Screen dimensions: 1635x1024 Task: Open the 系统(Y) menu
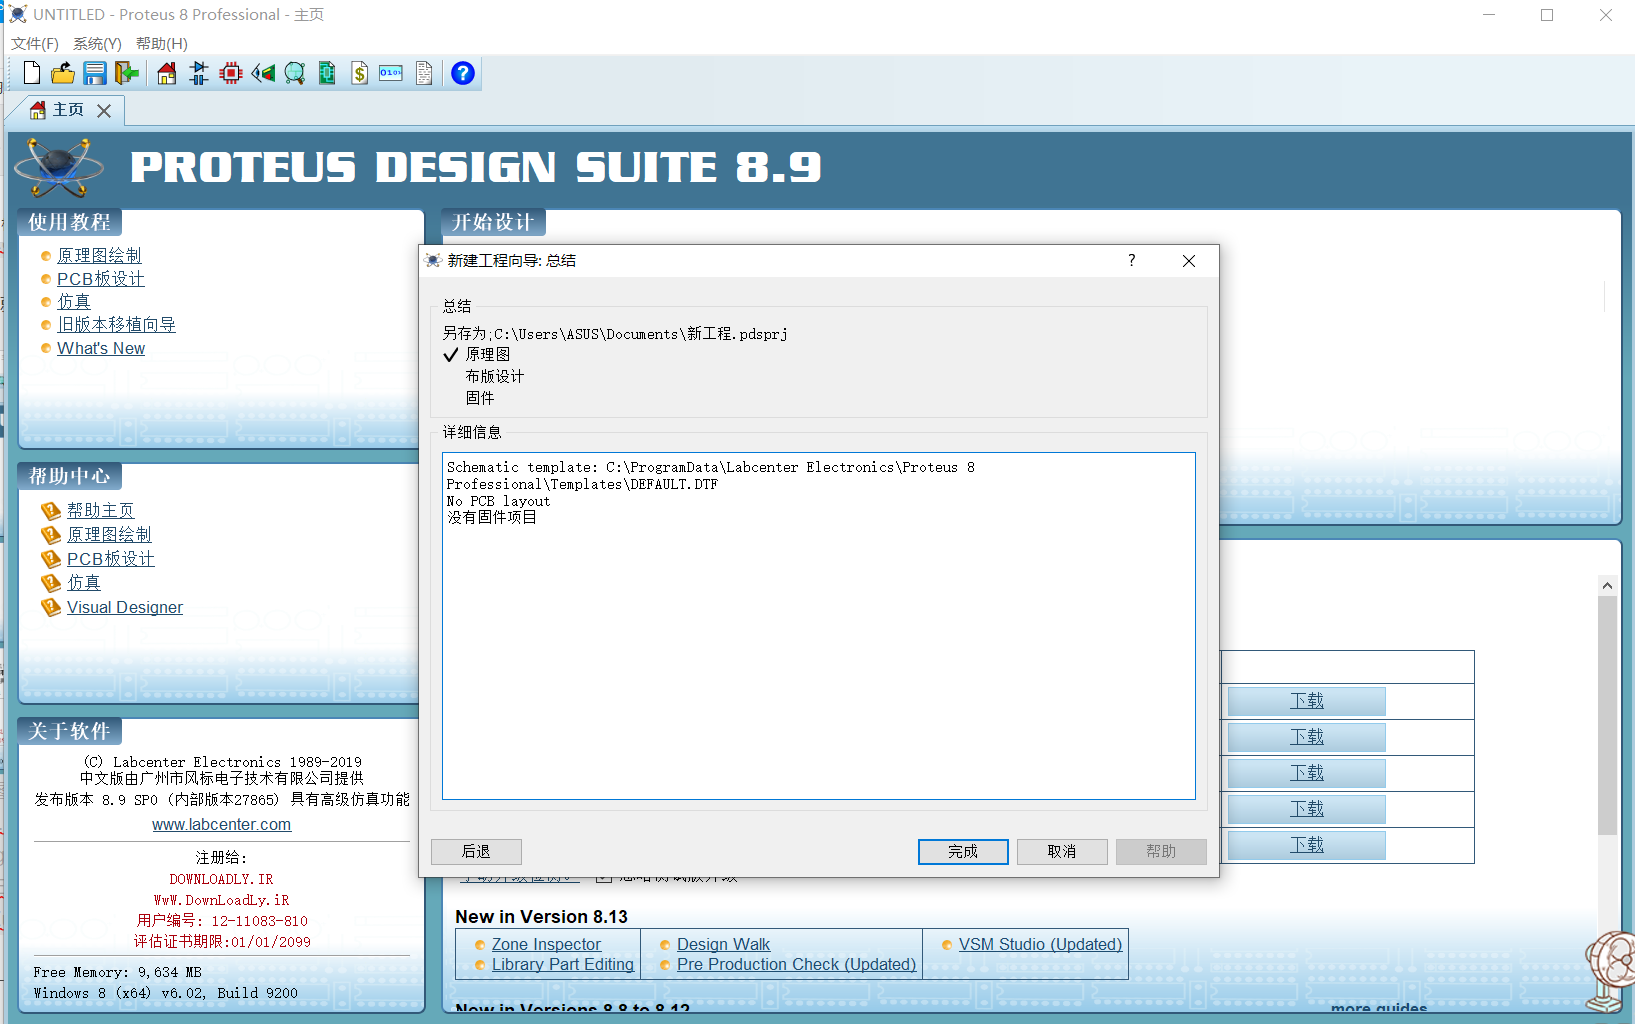97,44
